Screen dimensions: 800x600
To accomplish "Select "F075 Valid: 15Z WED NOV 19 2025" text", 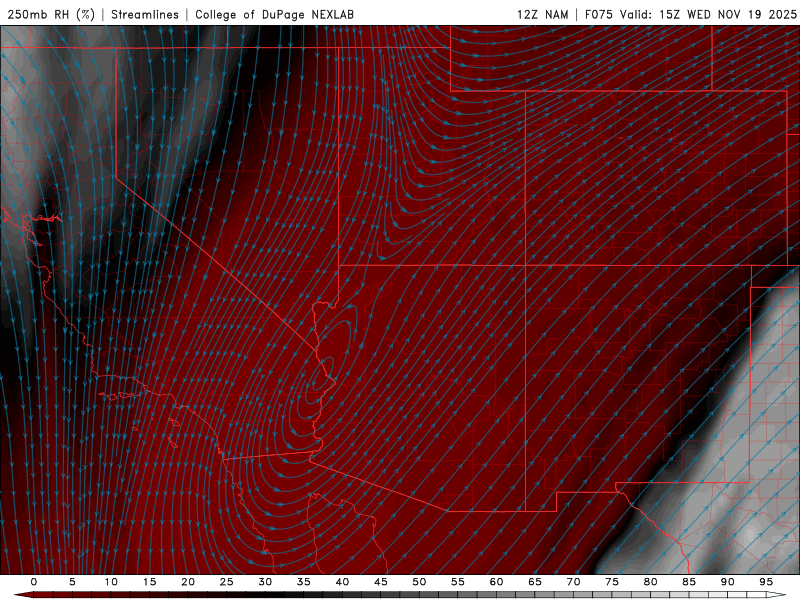I will tap(691, 14).
